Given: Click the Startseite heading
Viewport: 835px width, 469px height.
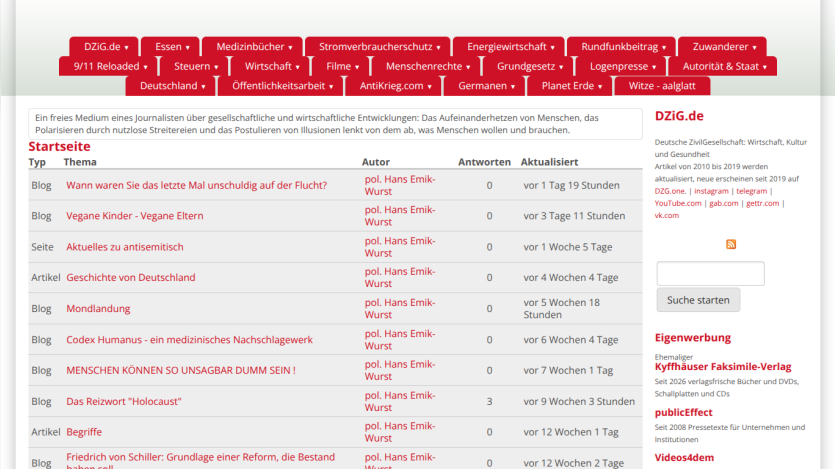Looking at the screenshot, I should 59,146.
